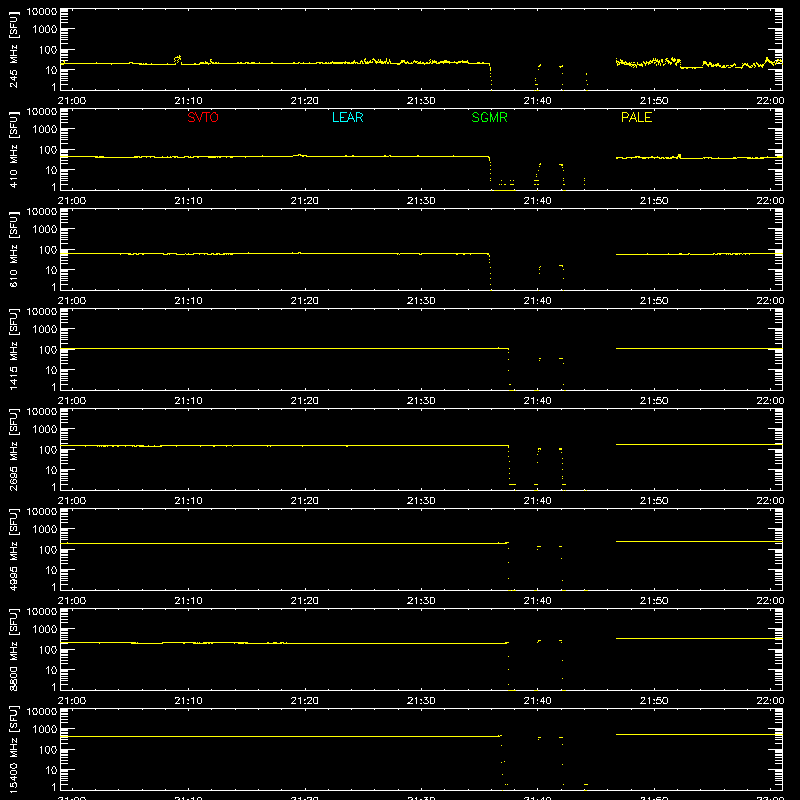Viewport: 800px width, 800px height.
Task: Select the 245 MHz [SFU] axis label
Action: tap(13, 49)
